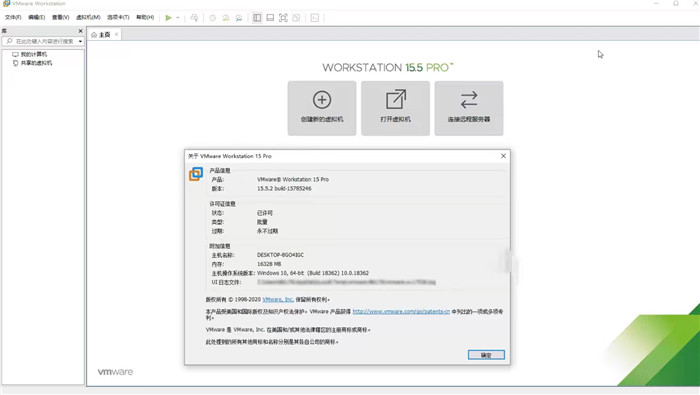700x395 pixels.
Task: Open the 选项卡(T) menu
Action: (118, 17)
